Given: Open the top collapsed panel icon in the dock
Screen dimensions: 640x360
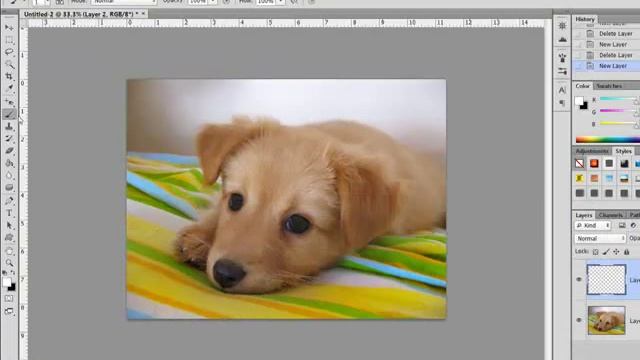Looking at the screenshot, I should tap(562, 26).
